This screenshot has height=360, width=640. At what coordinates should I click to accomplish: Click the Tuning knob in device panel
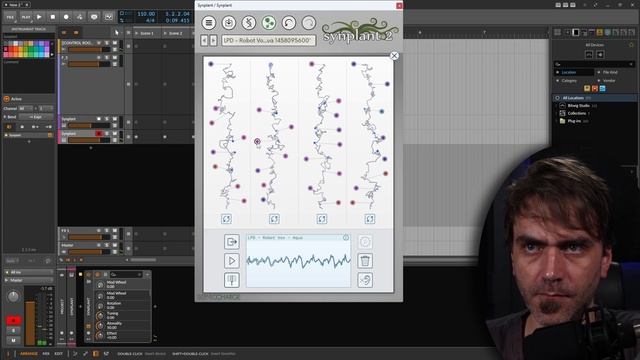coord(100,316)
